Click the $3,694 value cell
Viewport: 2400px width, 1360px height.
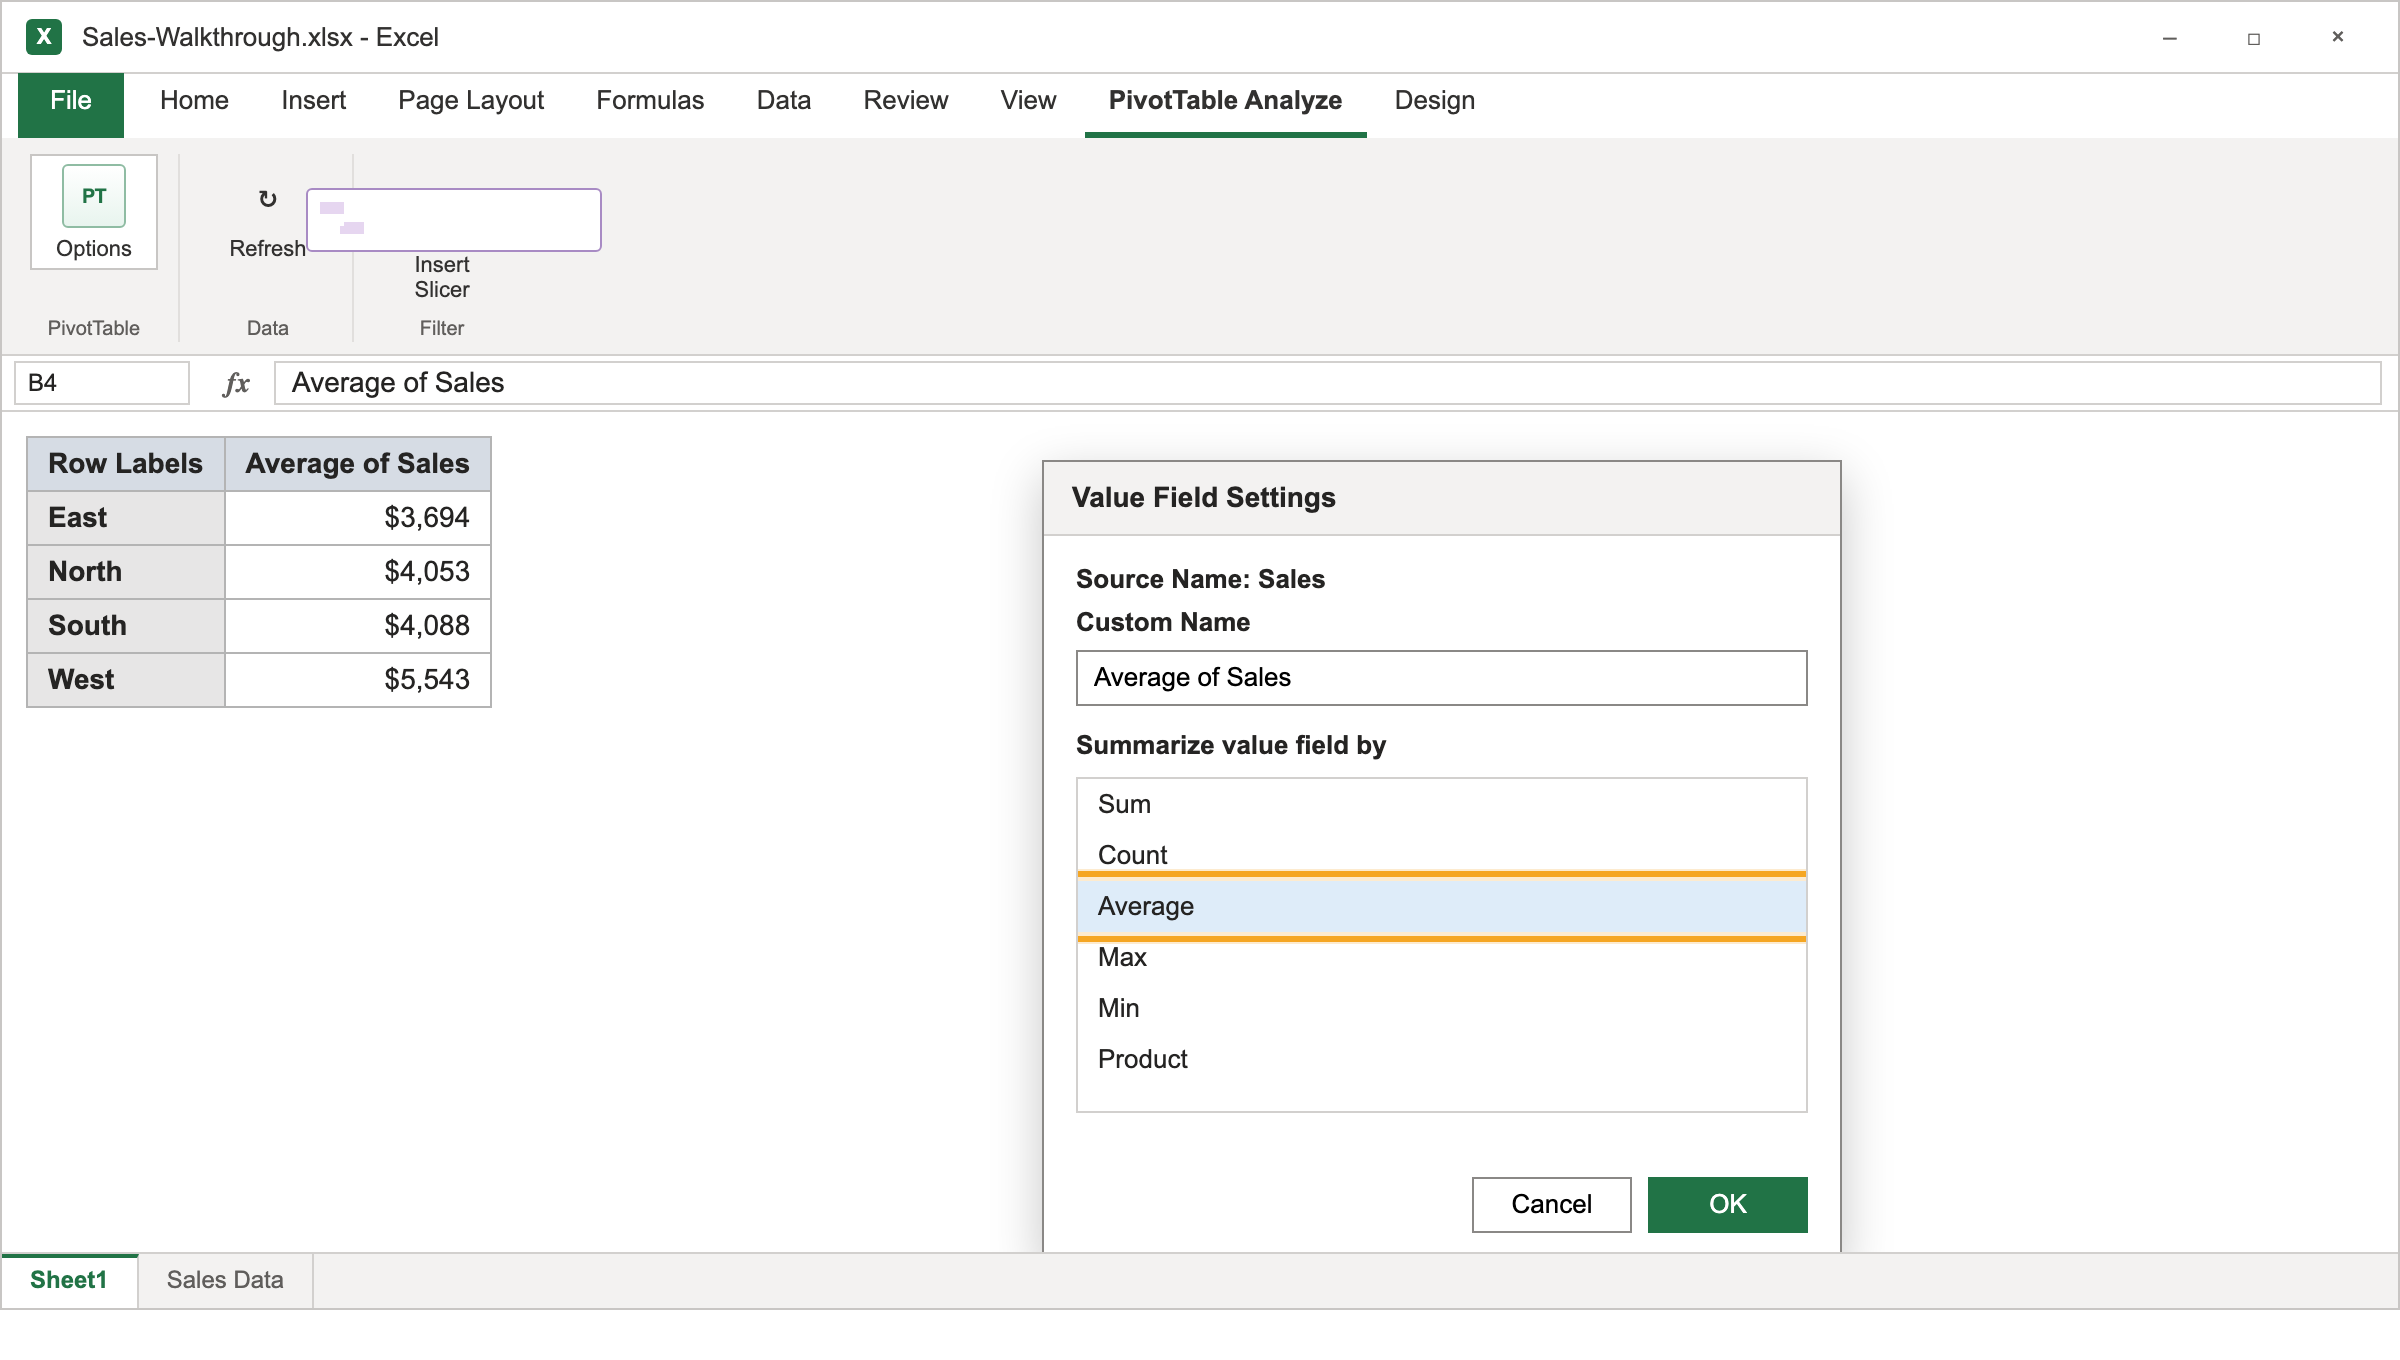point(358,518)
